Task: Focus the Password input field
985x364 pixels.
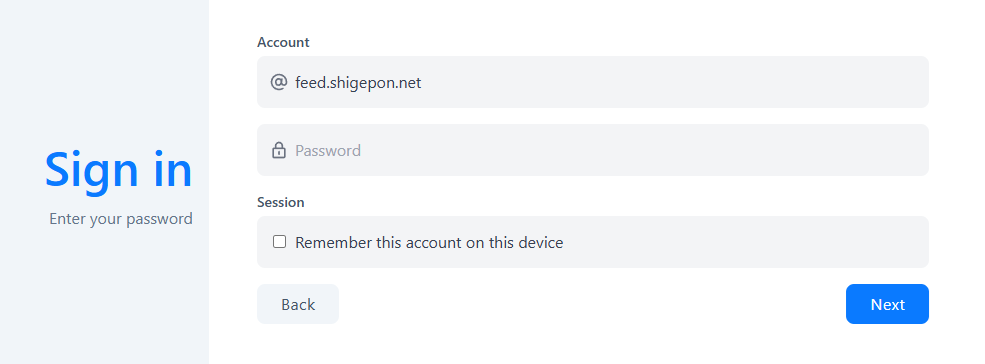Action: pyautogui.click(x=592, y=150)
